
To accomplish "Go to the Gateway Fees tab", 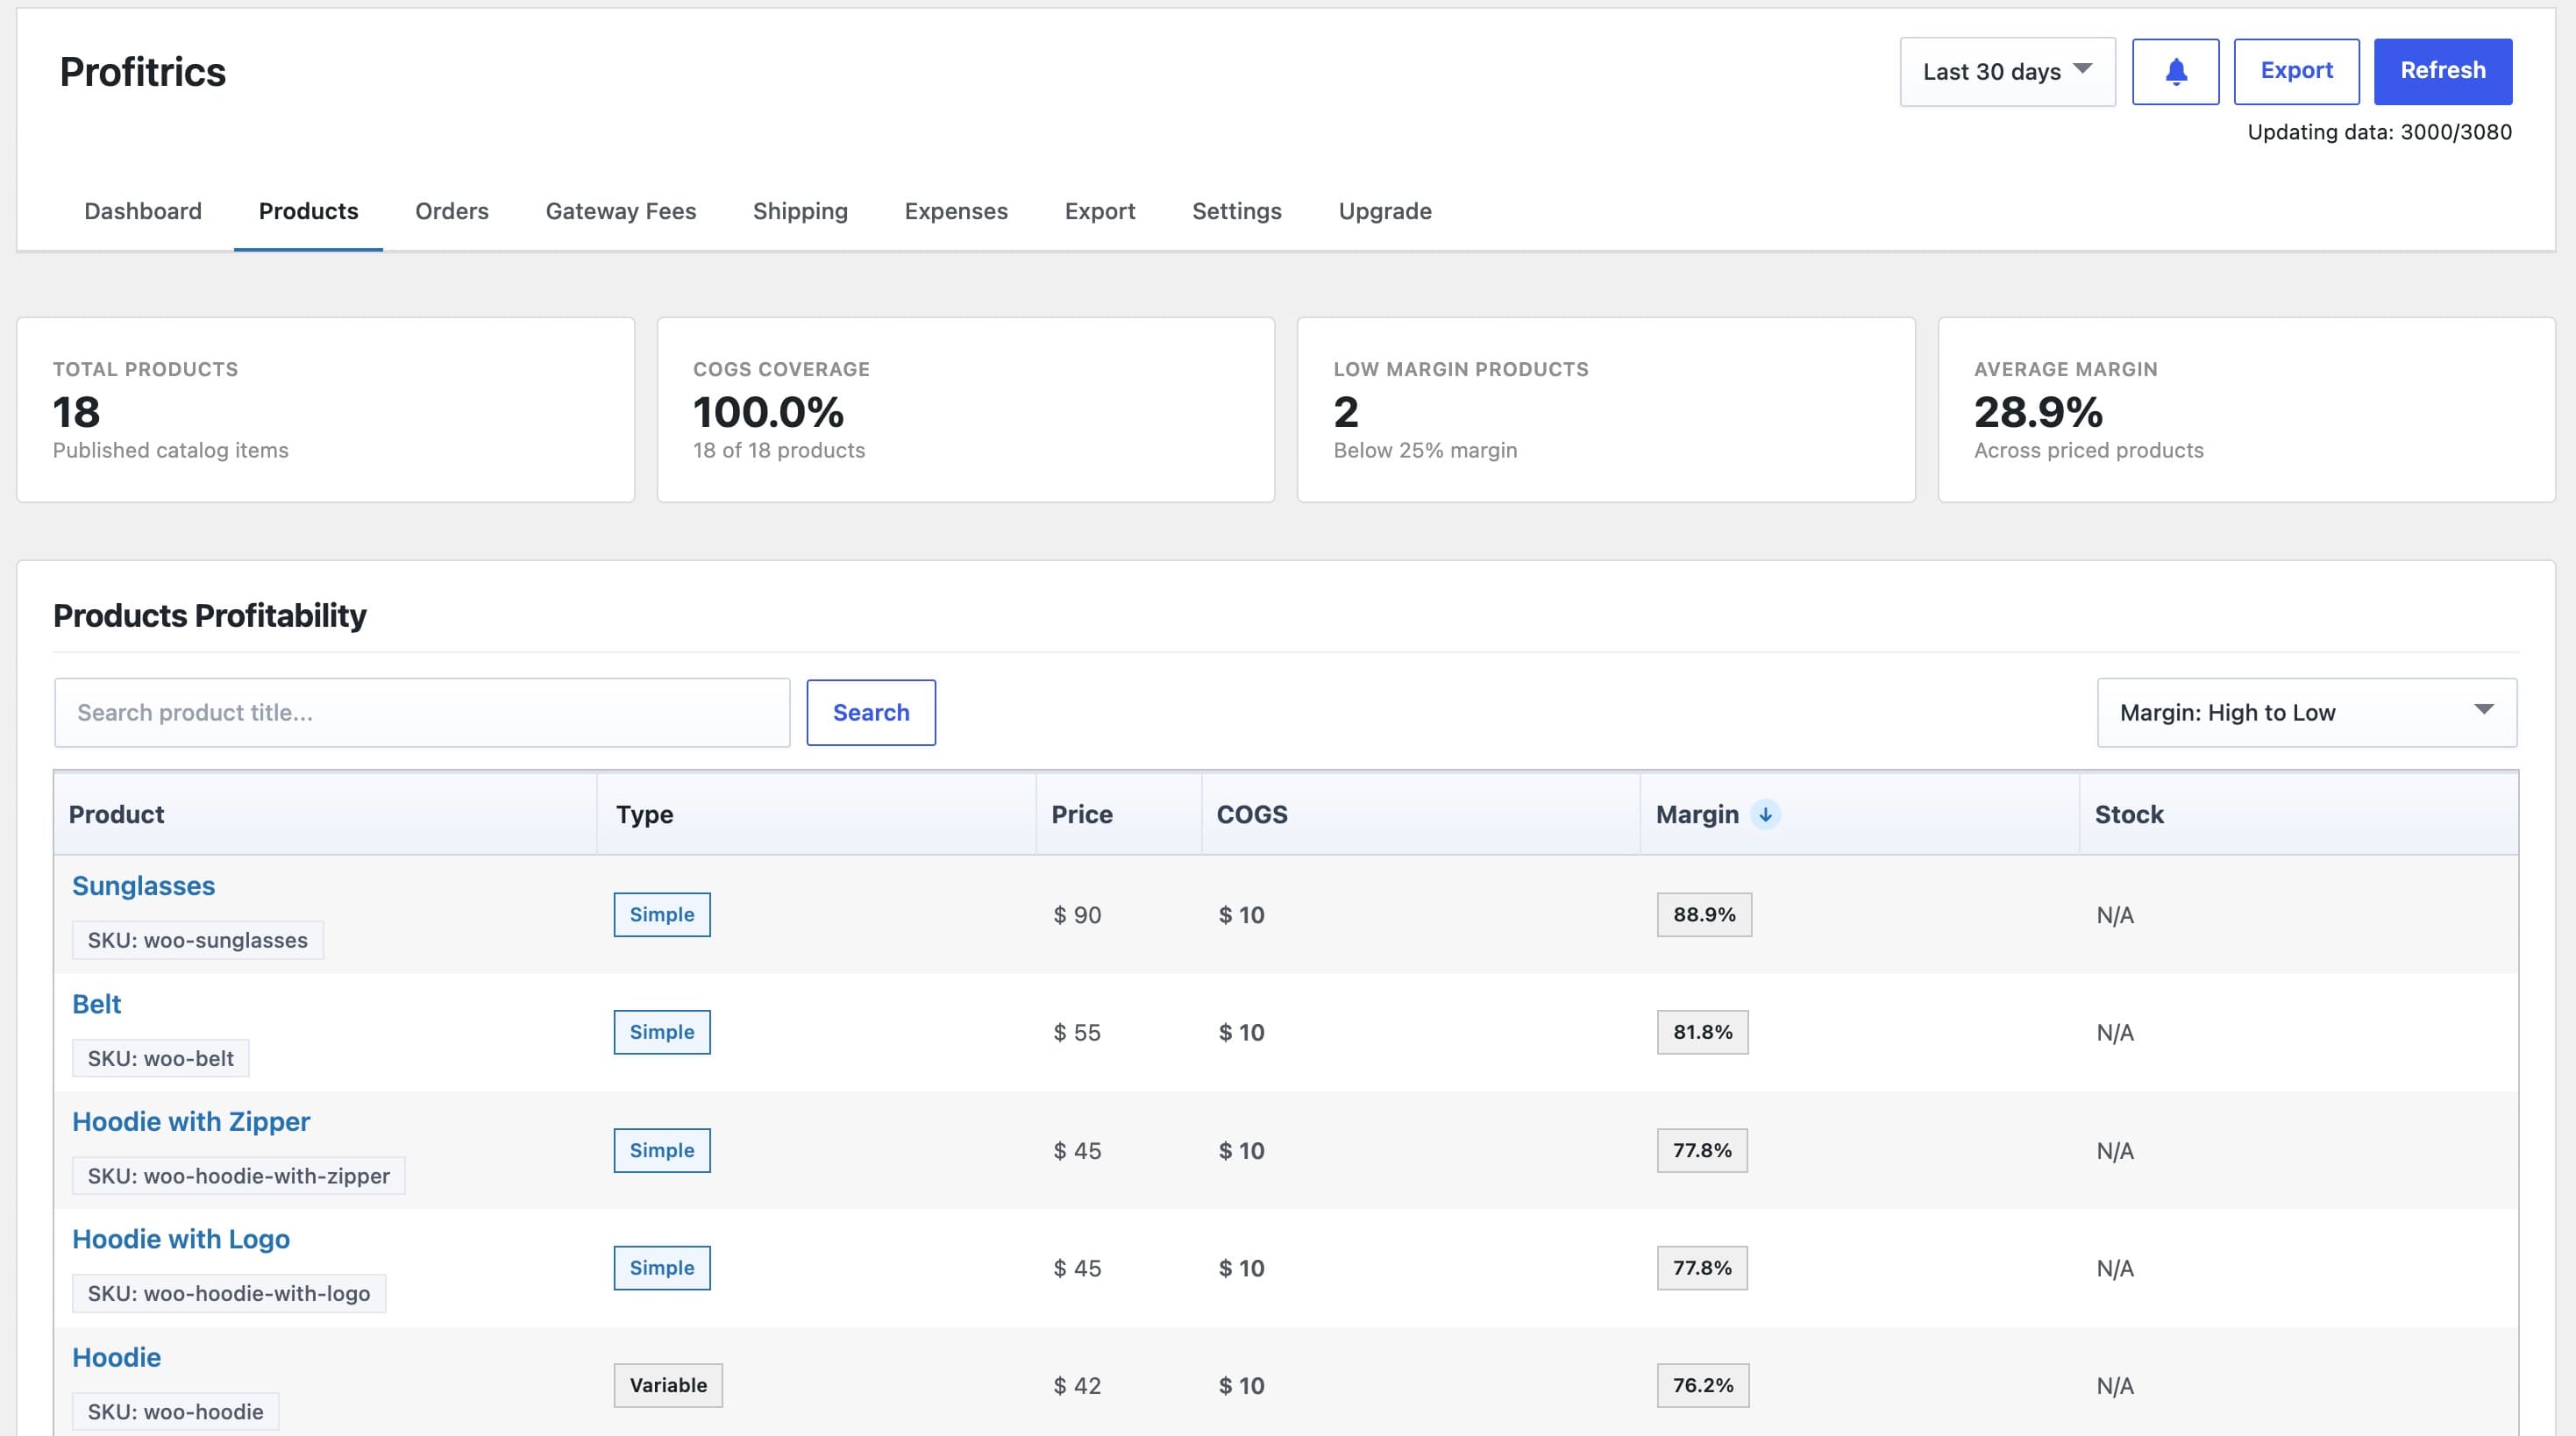I will click(621, 211).
